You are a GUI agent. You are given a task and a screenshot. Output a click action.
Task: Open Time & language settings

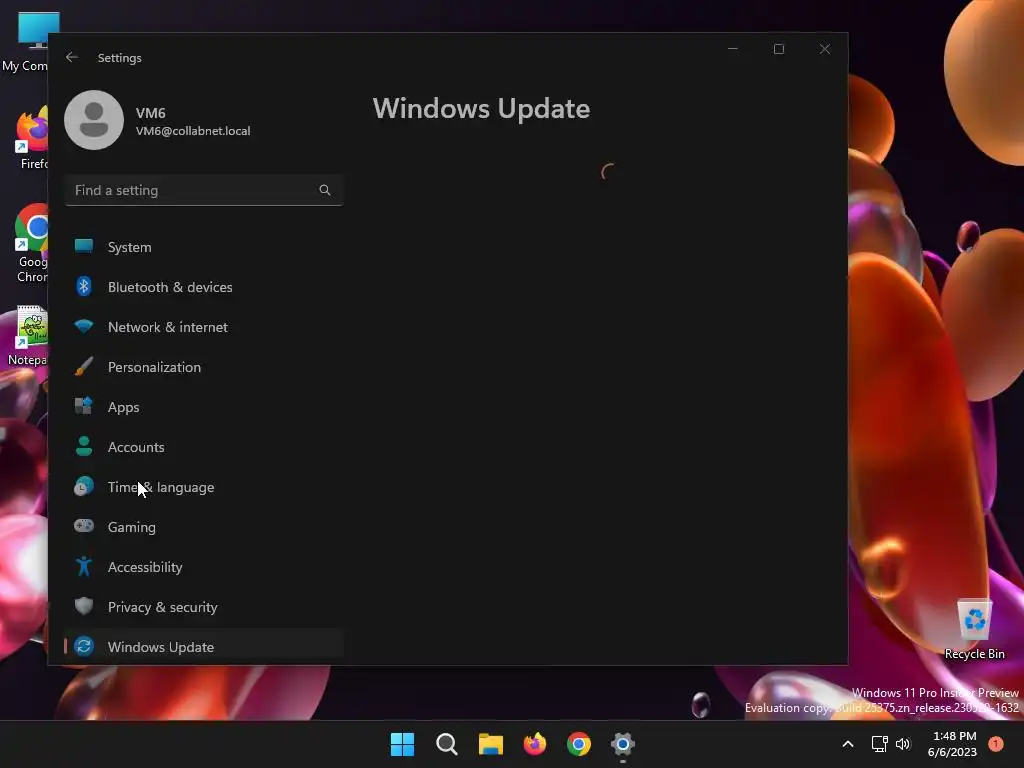[204, 487]
